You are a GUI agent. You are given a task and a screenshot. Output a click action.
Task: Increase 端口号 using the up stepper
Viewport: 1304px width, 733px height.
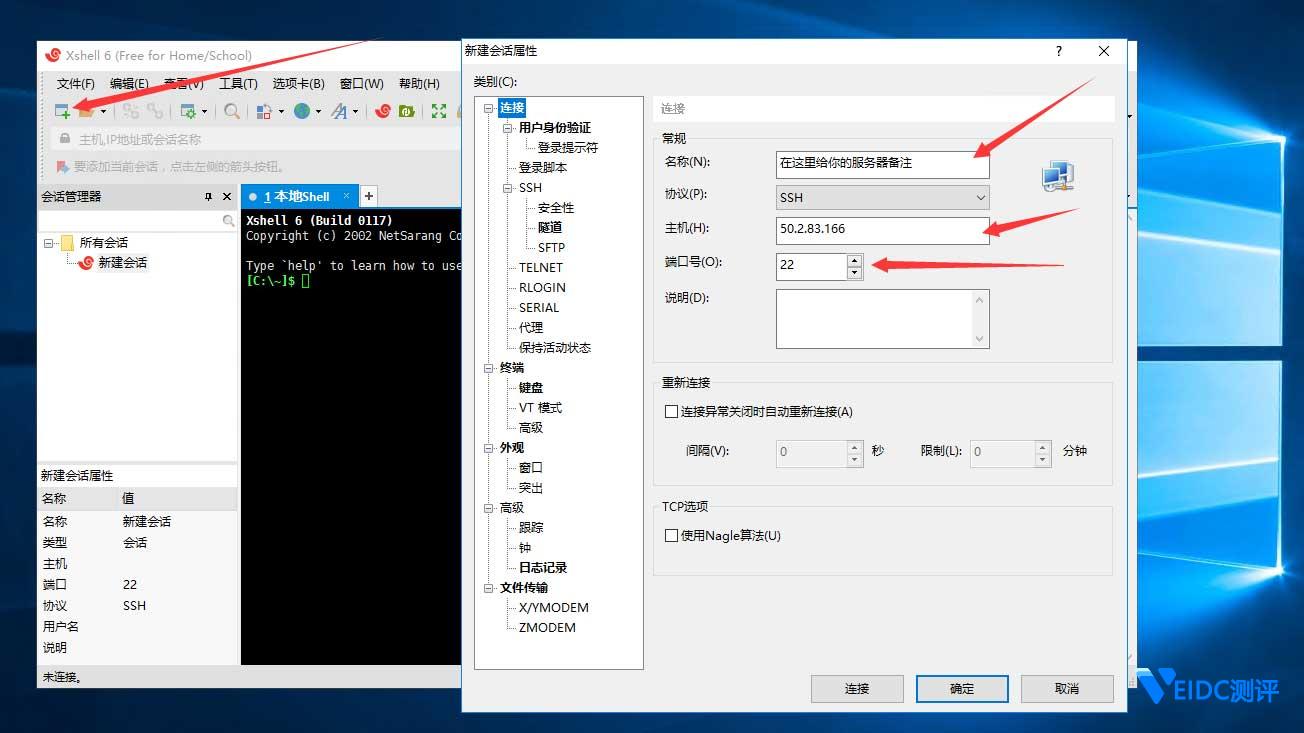tap(855, 260)
